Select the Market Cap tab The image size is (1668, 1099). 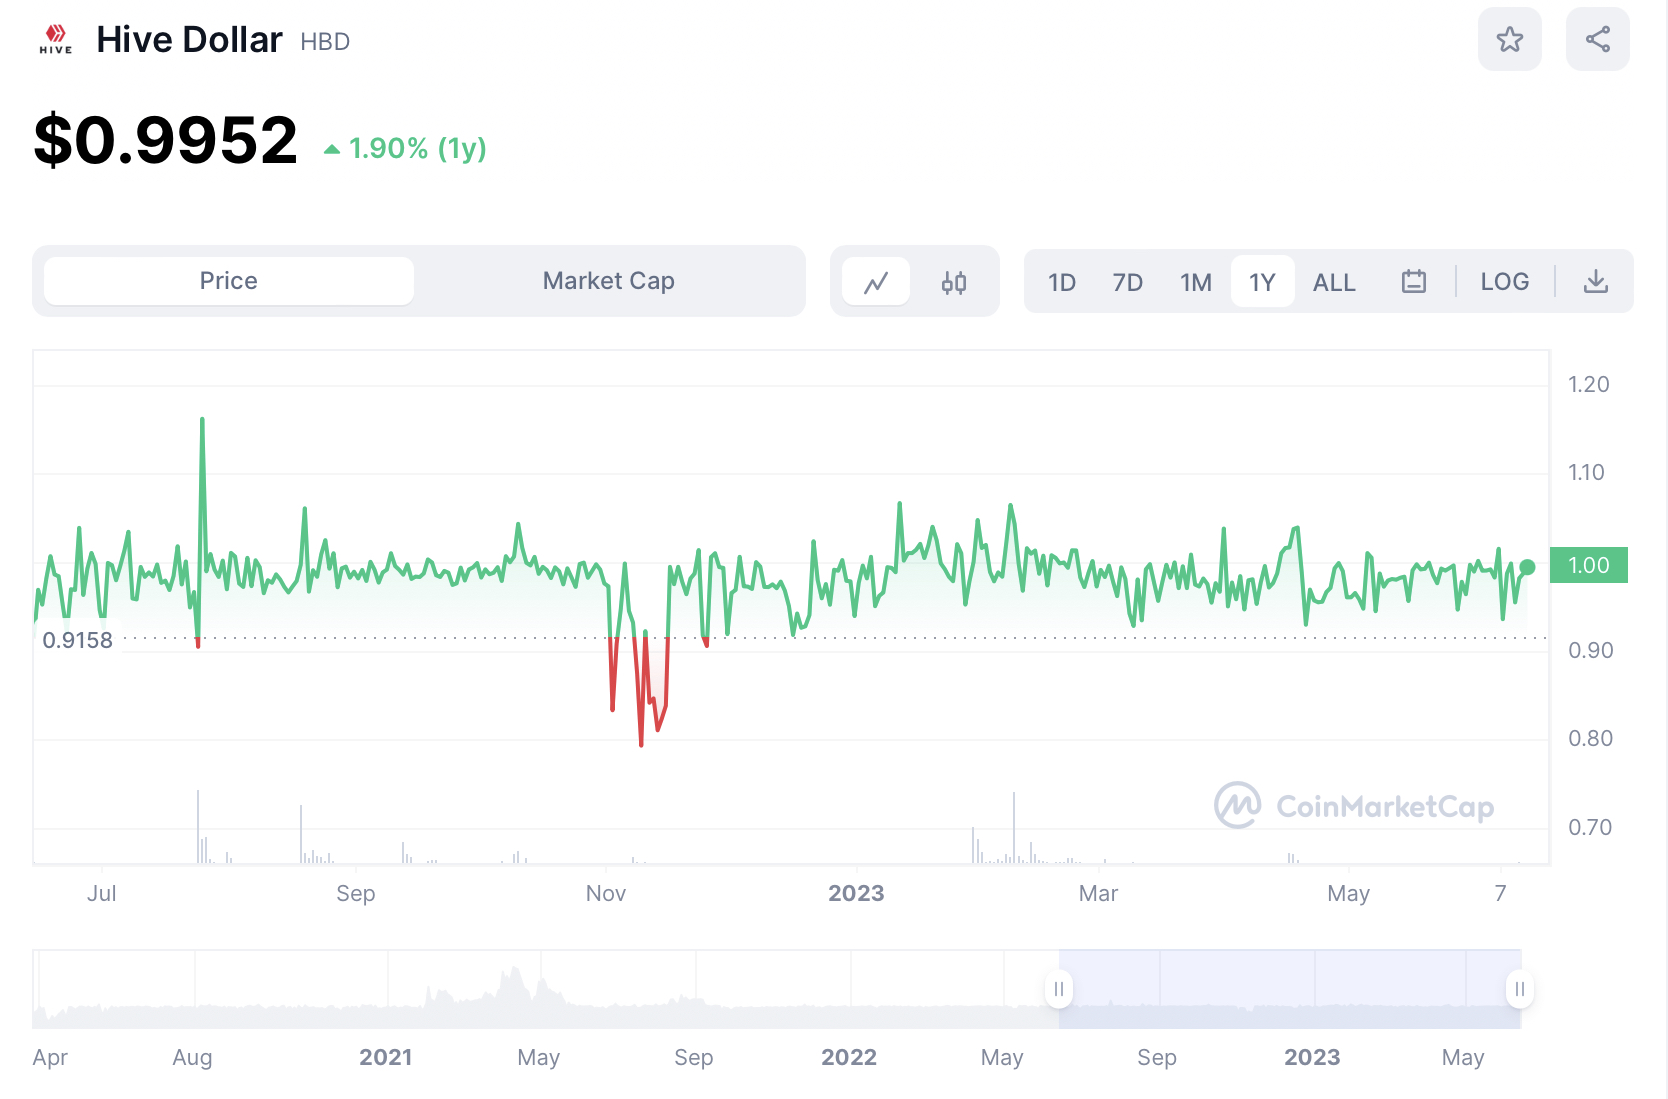click(609, 281)
